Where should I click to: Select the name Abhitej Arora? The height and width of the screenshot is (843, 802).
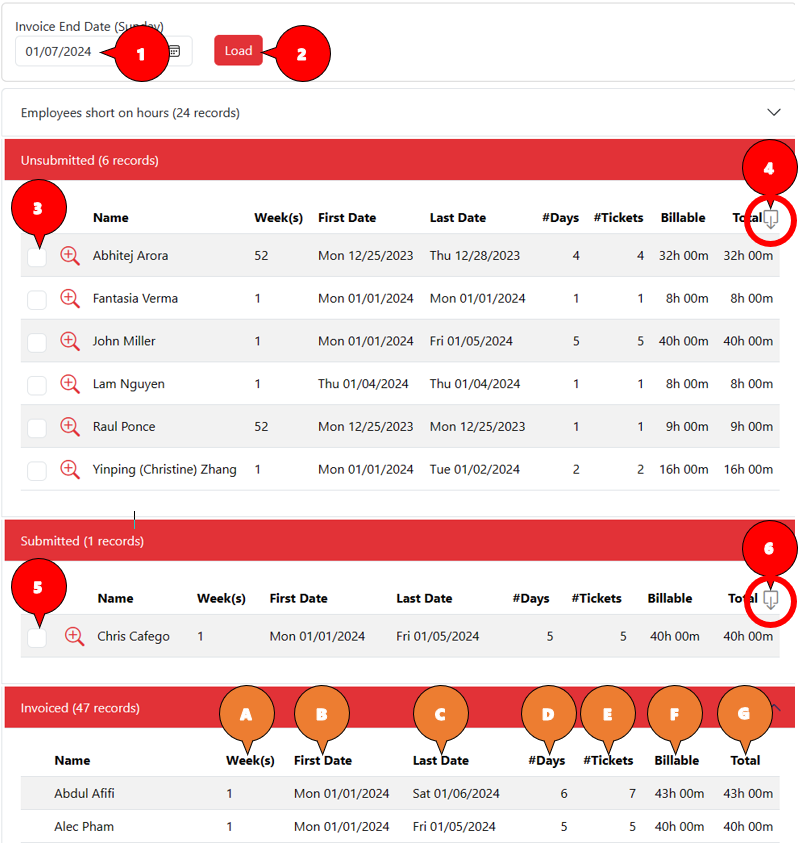click(x=130, y=256)
